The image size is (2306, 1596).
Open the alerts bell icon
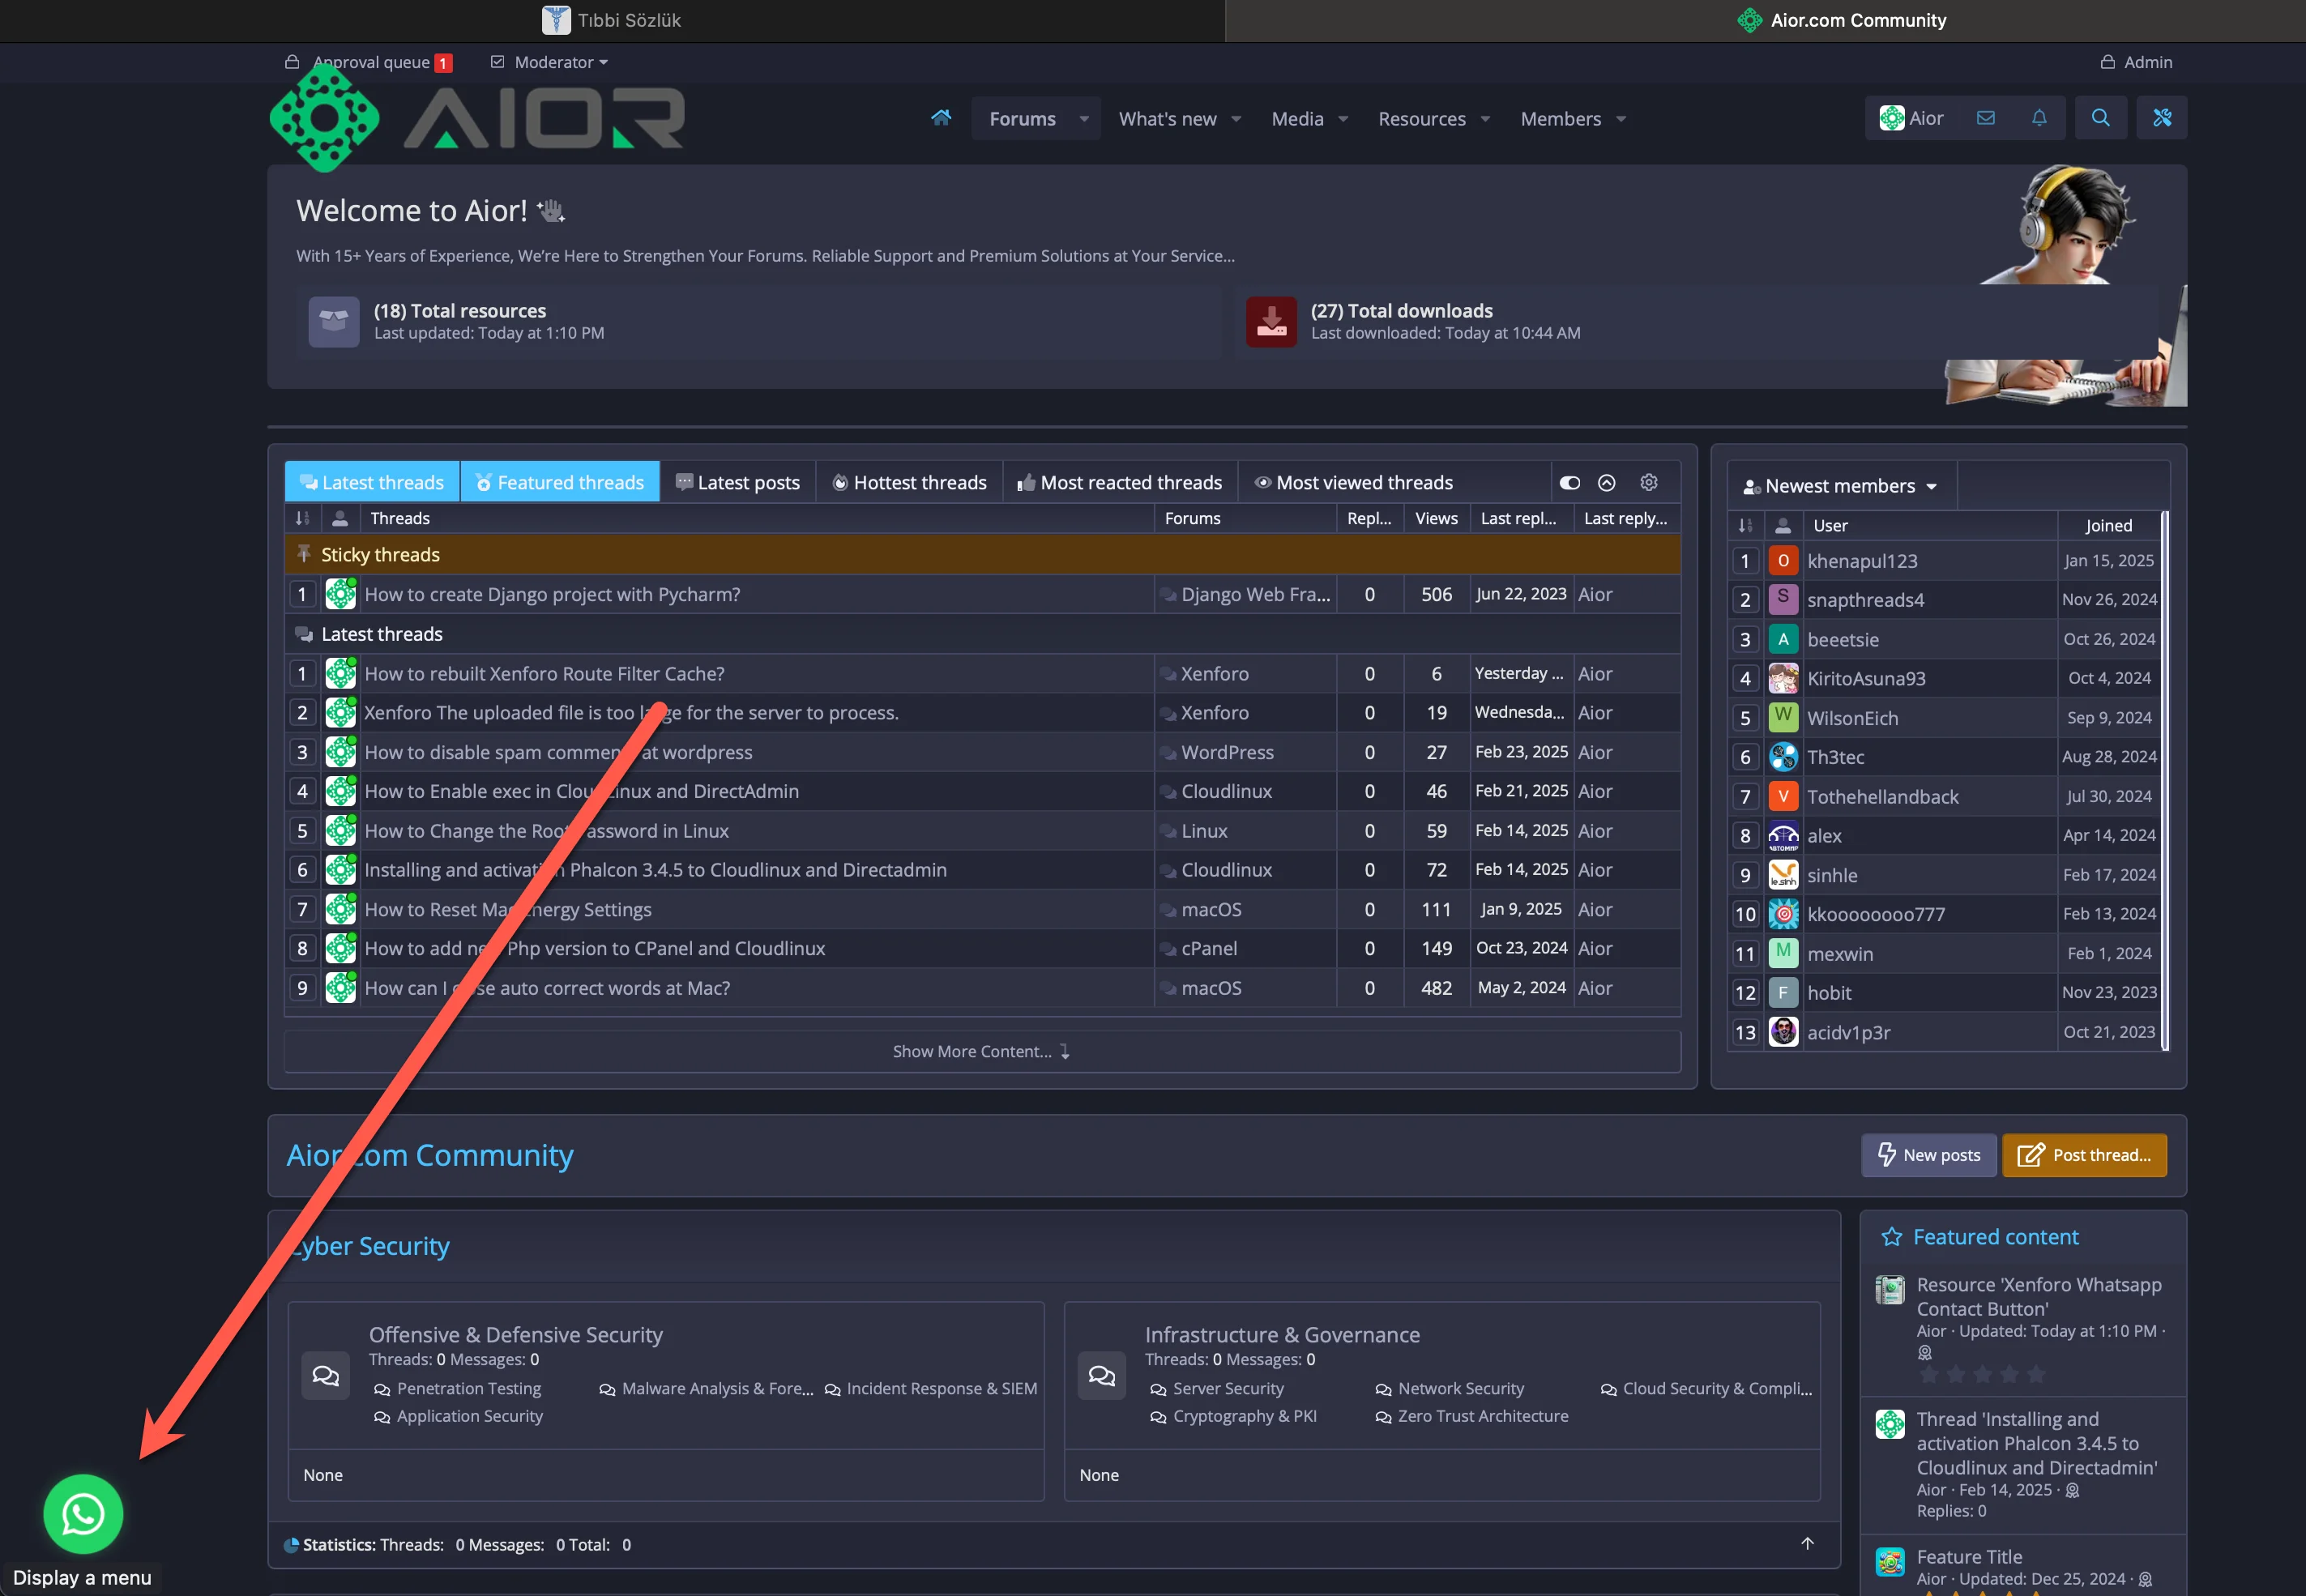[2039, 118]
